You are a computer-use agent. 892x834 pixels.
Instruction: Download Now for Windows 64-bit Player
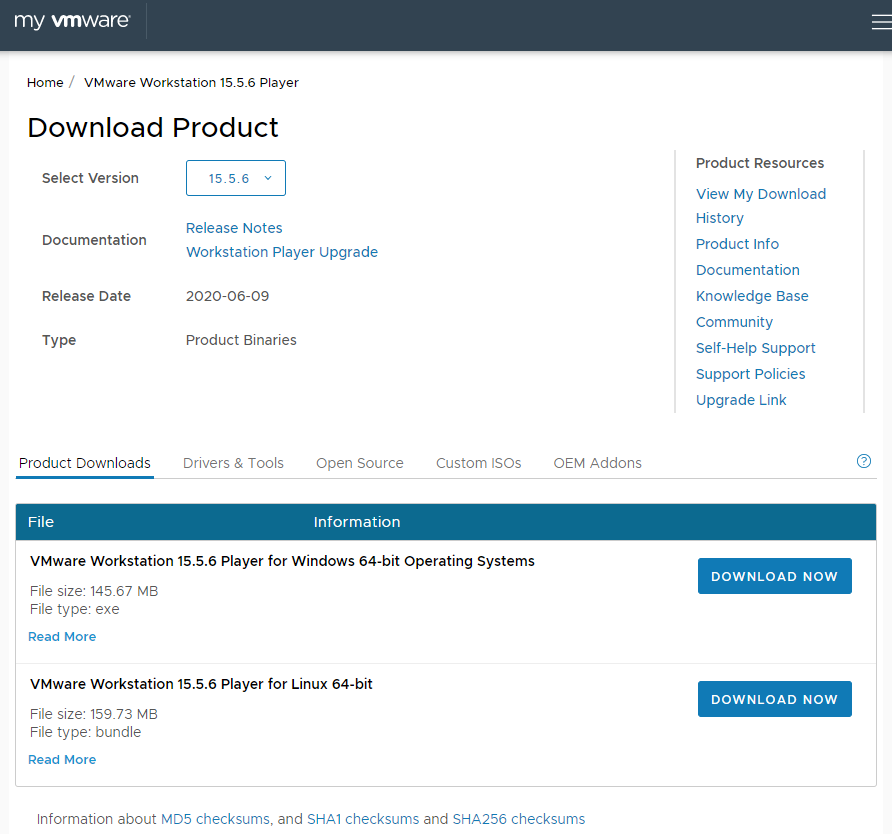click(774, 576)
